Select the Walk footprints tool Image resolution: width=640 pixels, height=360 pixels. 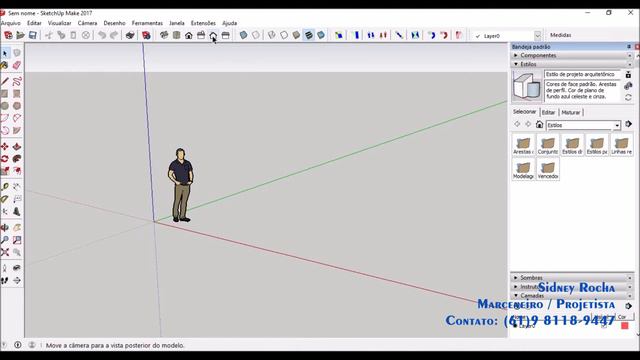coord(5,280)
